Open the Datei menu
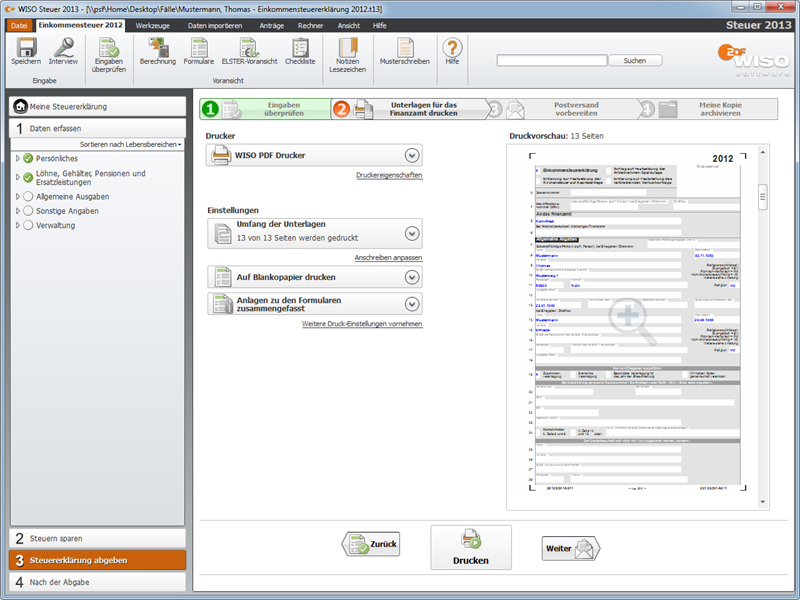This screenshot has width=800, height=600. click(x=19, y=26)
